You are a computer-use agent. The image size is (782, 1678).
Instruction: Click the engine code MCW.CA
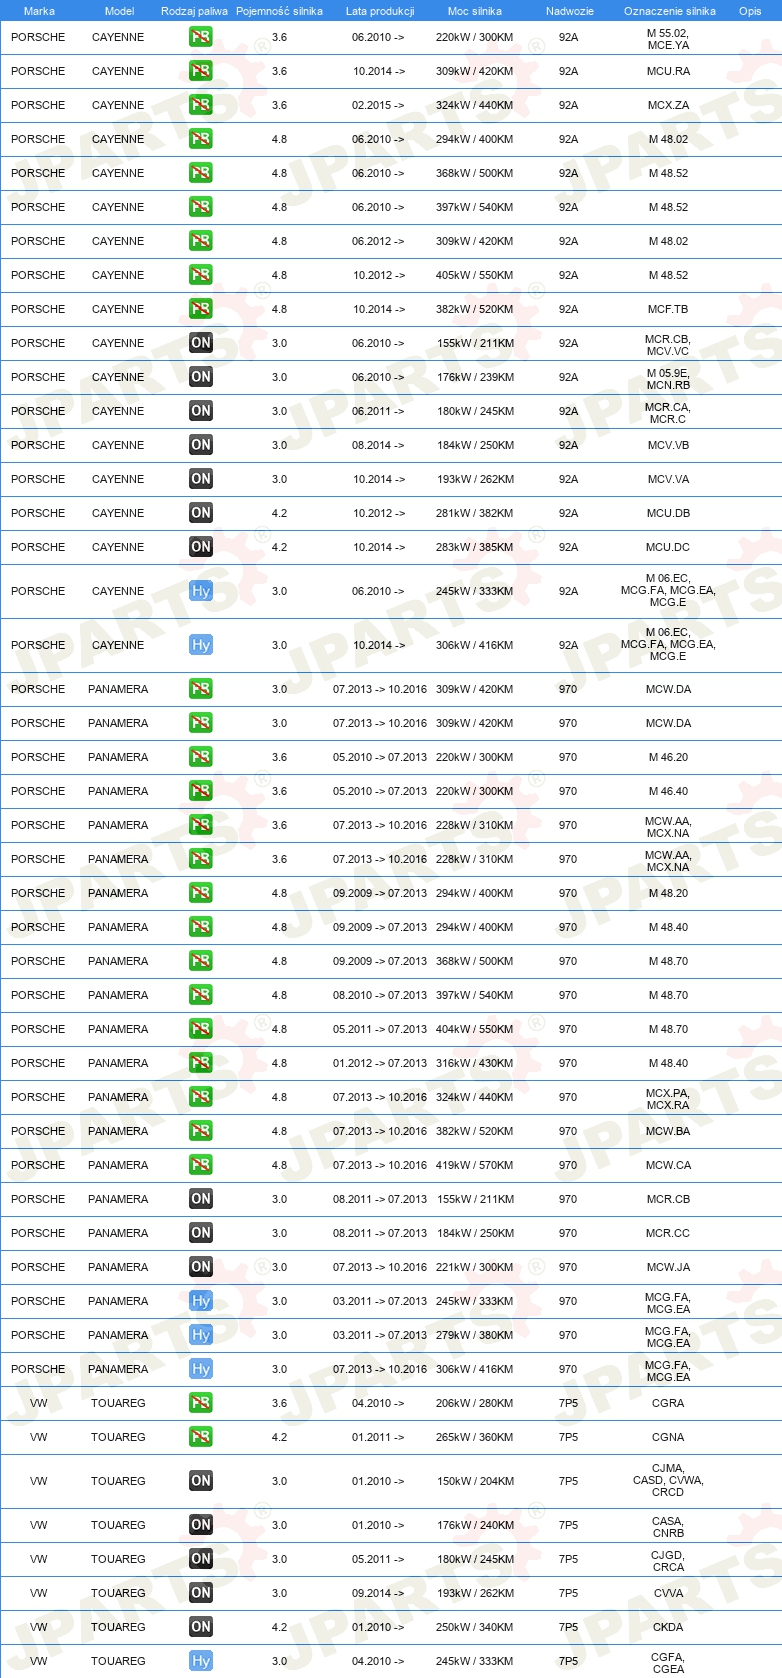point(668,1165)
